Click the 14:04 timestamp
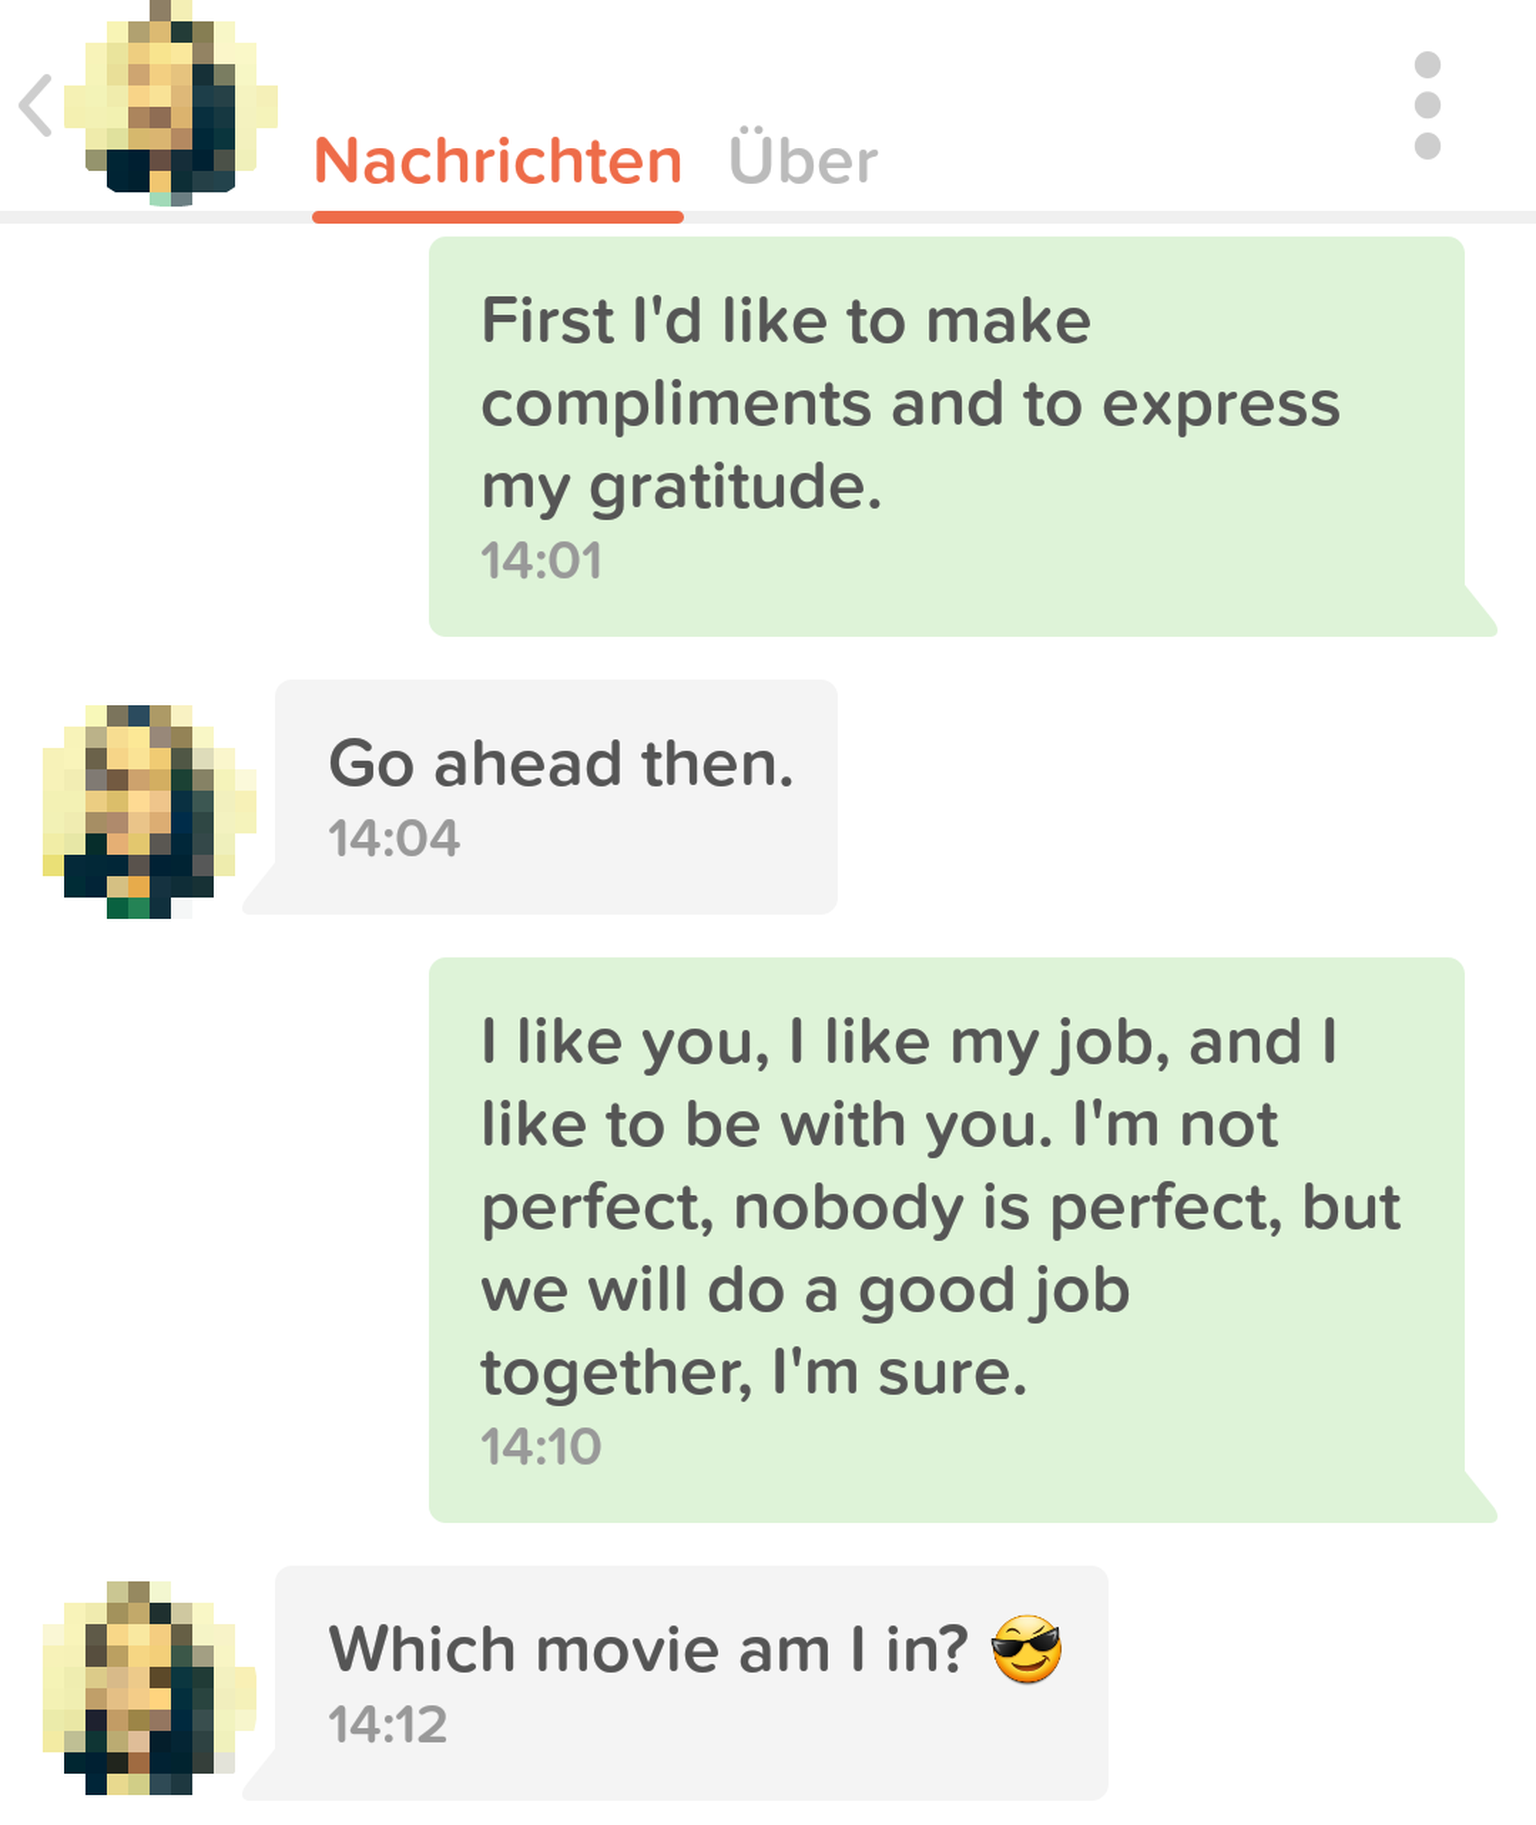The width and height of the screenshot is (1536, 1825). pos(394,839)
